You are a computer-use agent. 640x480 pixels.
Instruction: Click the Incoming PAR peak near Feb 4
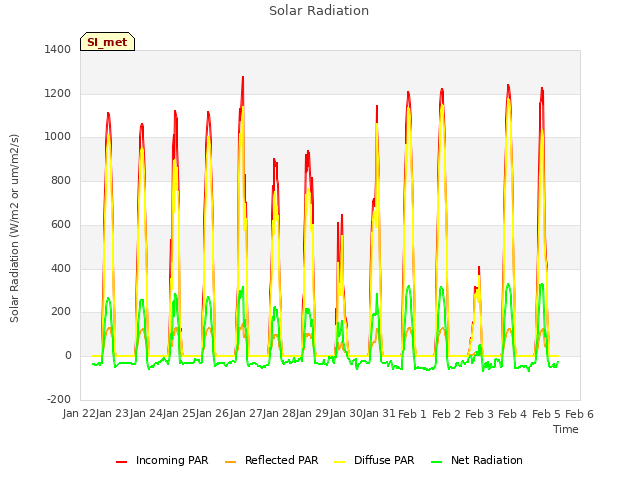pos(508,86)
